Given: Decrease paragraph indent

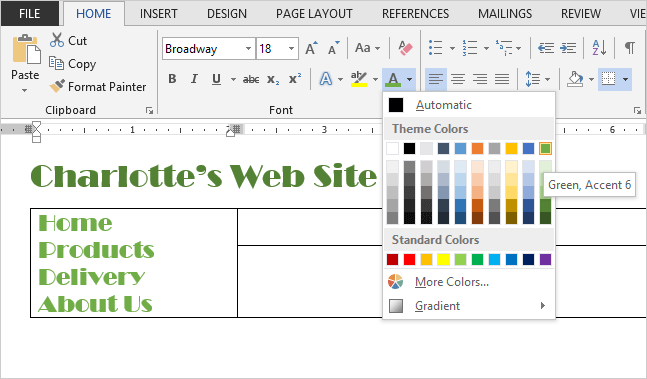Looking at the screenshot, I should click(545, 48).
